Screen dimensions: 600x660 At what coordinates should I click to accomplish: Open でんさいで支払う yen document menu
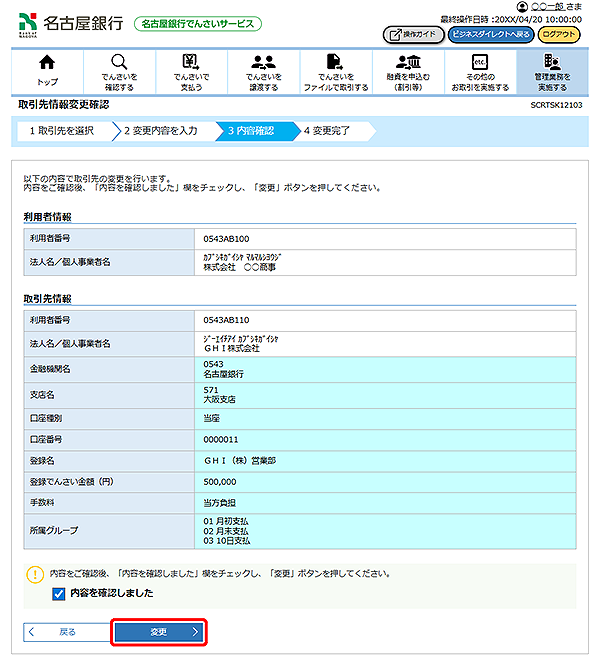pos(191,69)
